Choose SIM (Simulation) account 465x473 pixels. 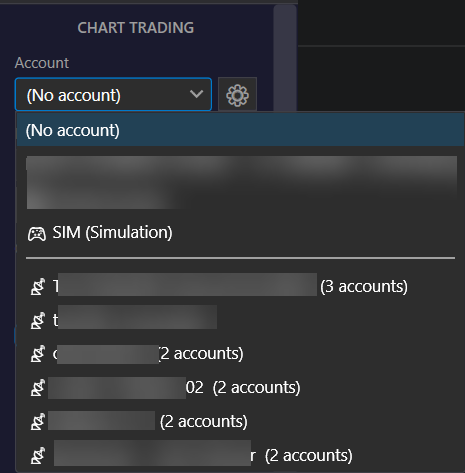point(241,233)
